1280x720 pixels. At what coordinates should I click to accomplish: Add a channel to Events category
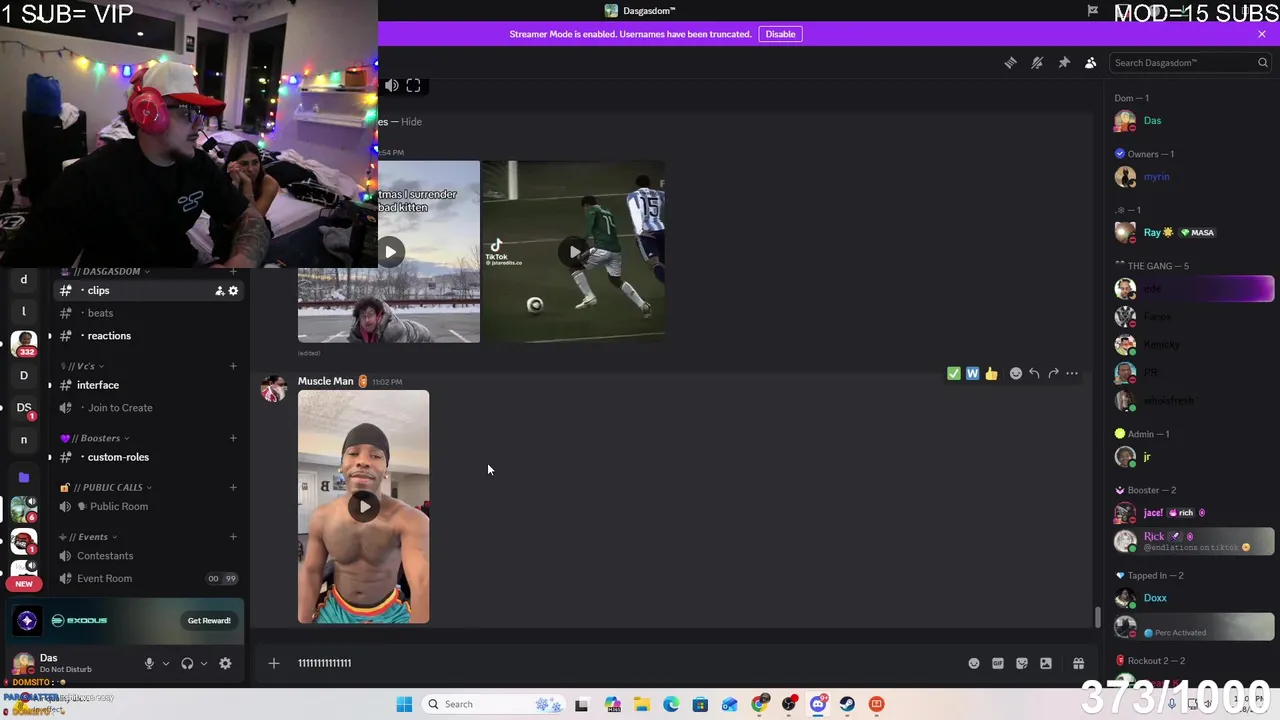tap(233, 537)
